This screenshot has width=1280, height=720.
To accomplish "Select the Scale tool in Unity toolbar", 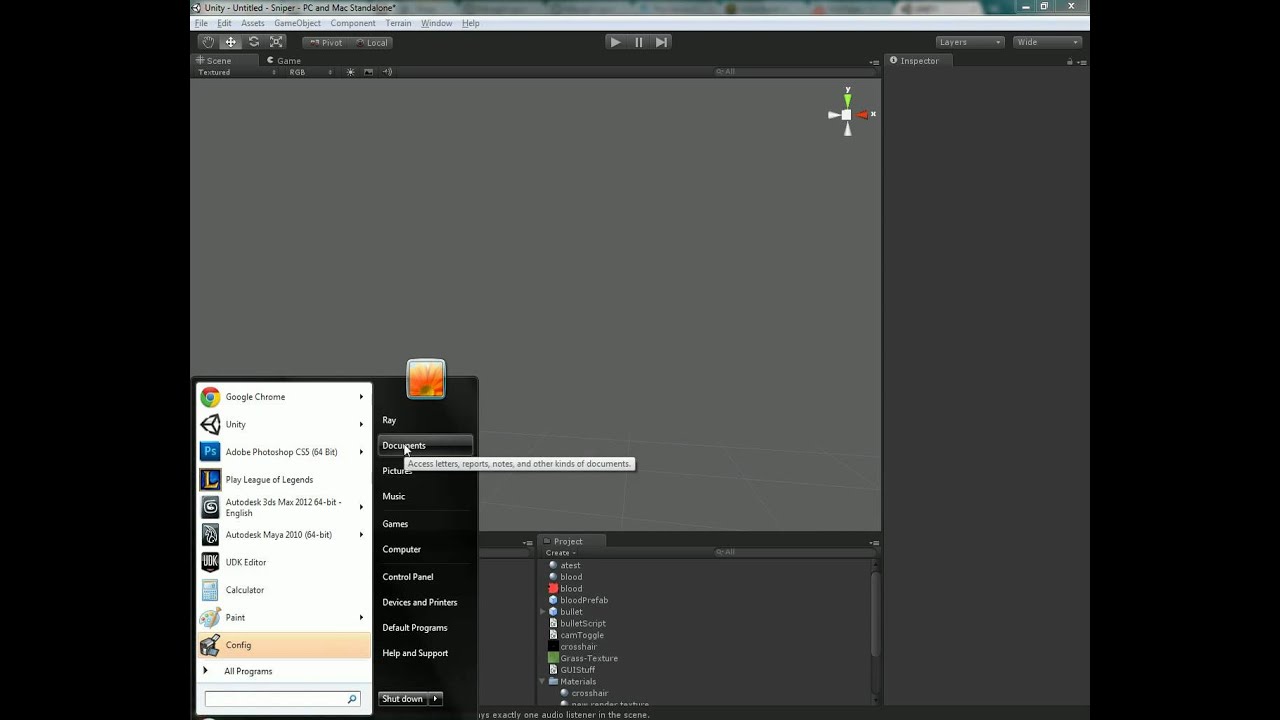I will coord(277,42).
